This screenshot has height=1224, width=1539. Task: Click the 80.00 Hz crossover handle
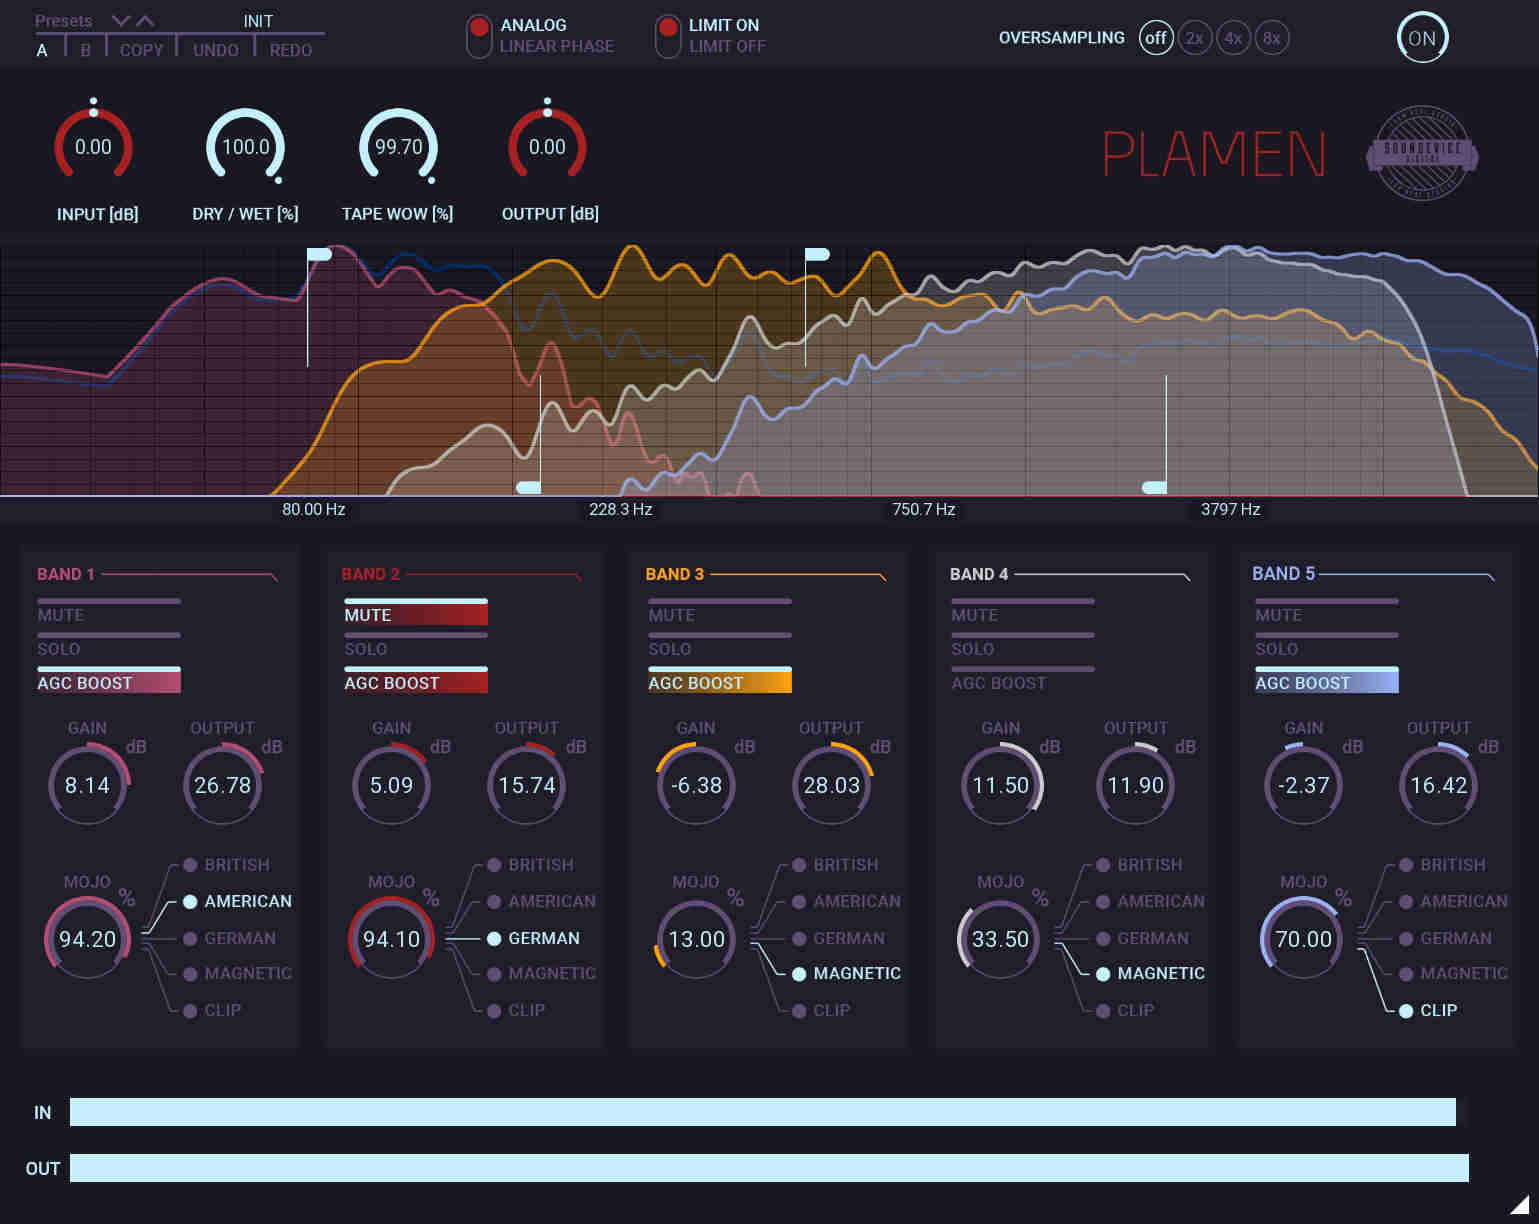click(x=319, y=255)
